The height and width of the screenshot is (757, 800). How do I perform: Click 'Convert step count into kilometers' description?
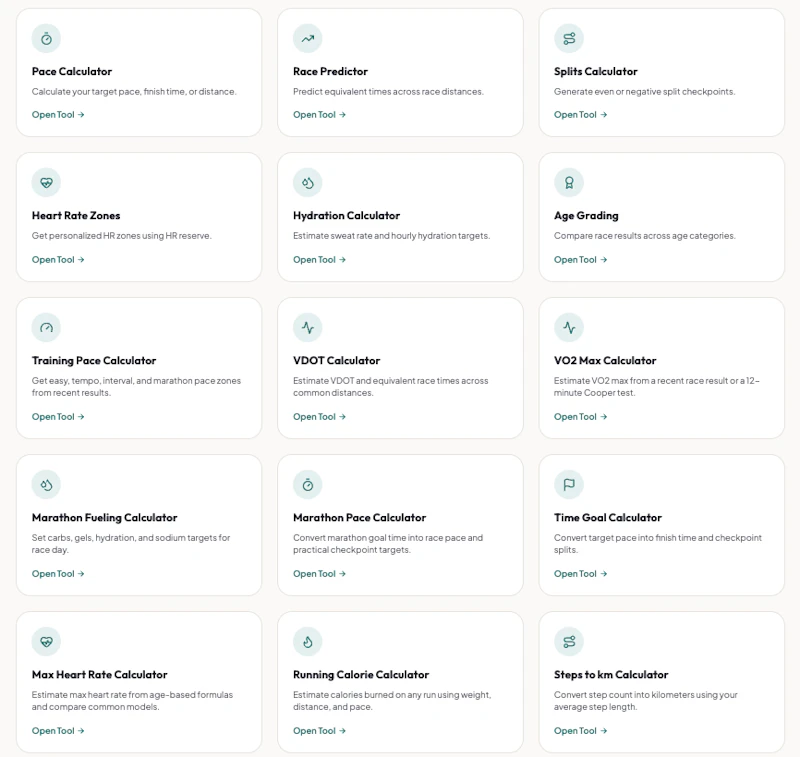point(646,701)
